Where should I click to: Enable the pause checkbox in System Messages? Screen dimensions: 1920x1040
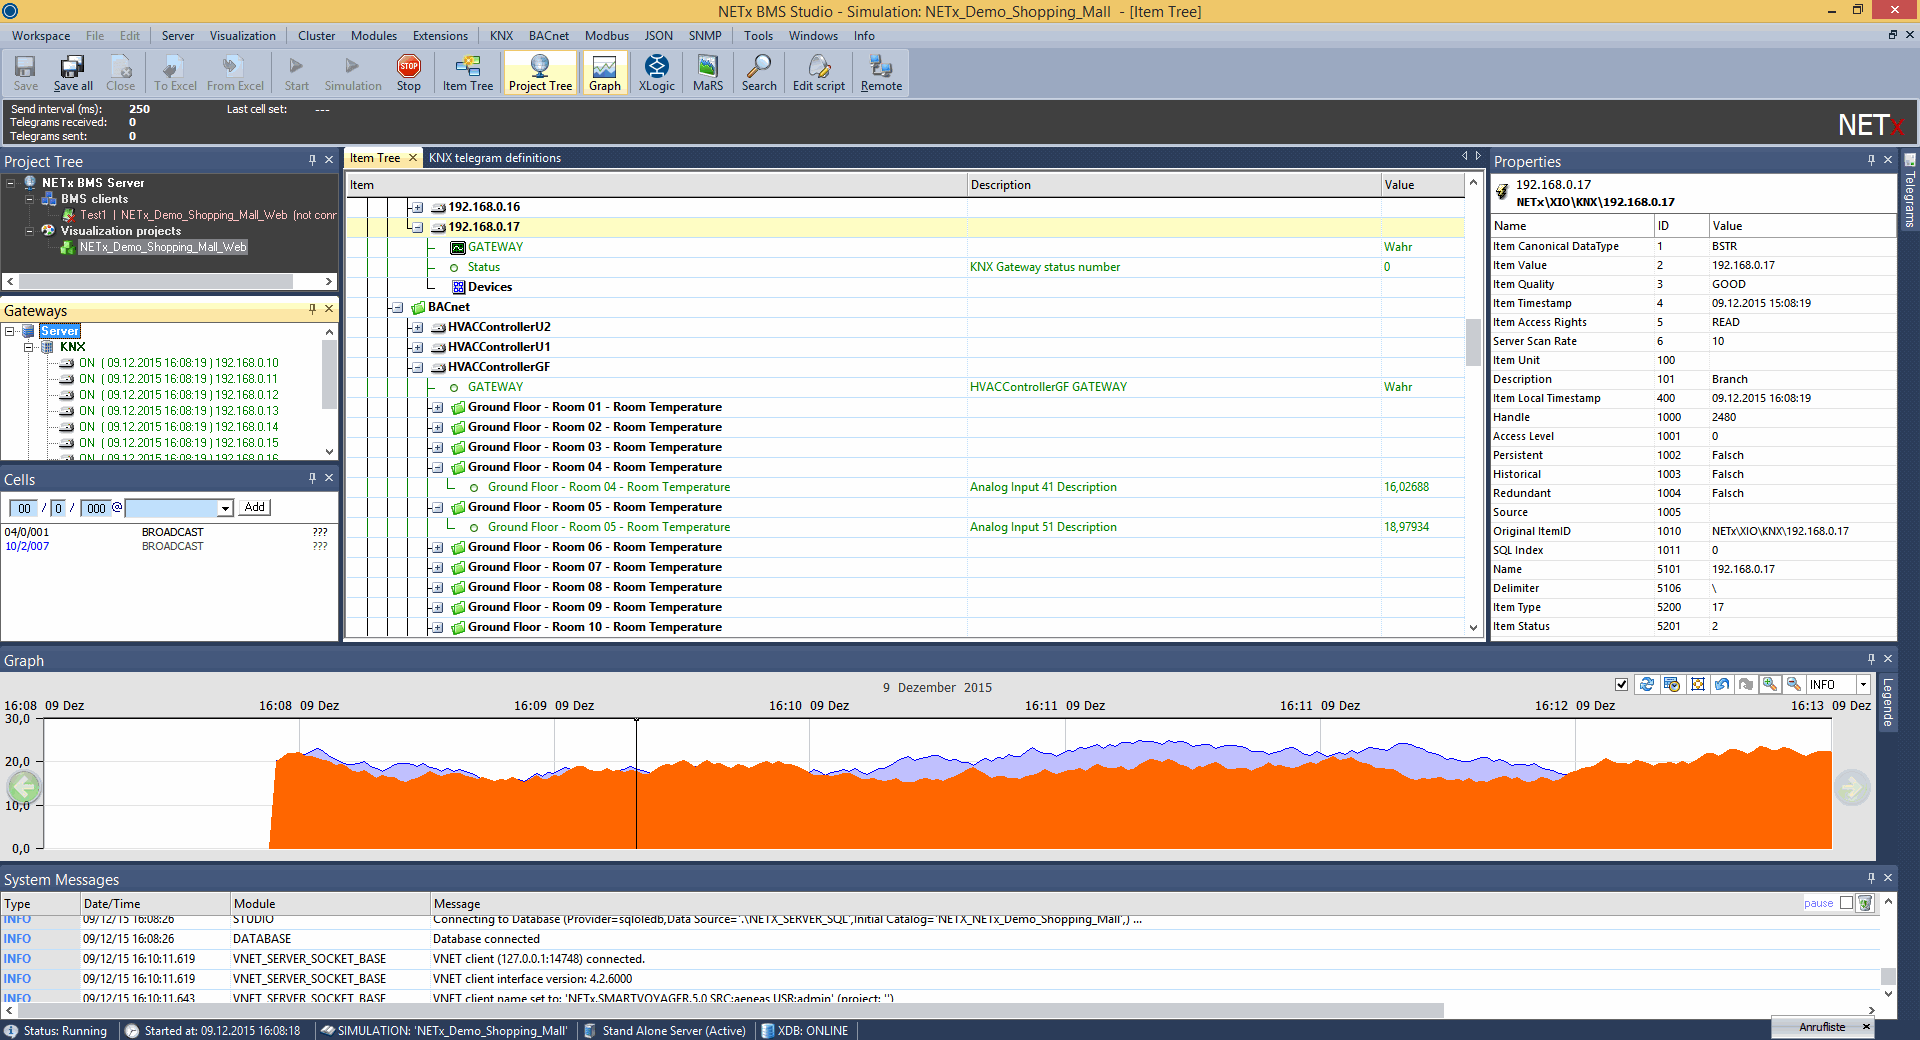click(x=1846, y=903)
